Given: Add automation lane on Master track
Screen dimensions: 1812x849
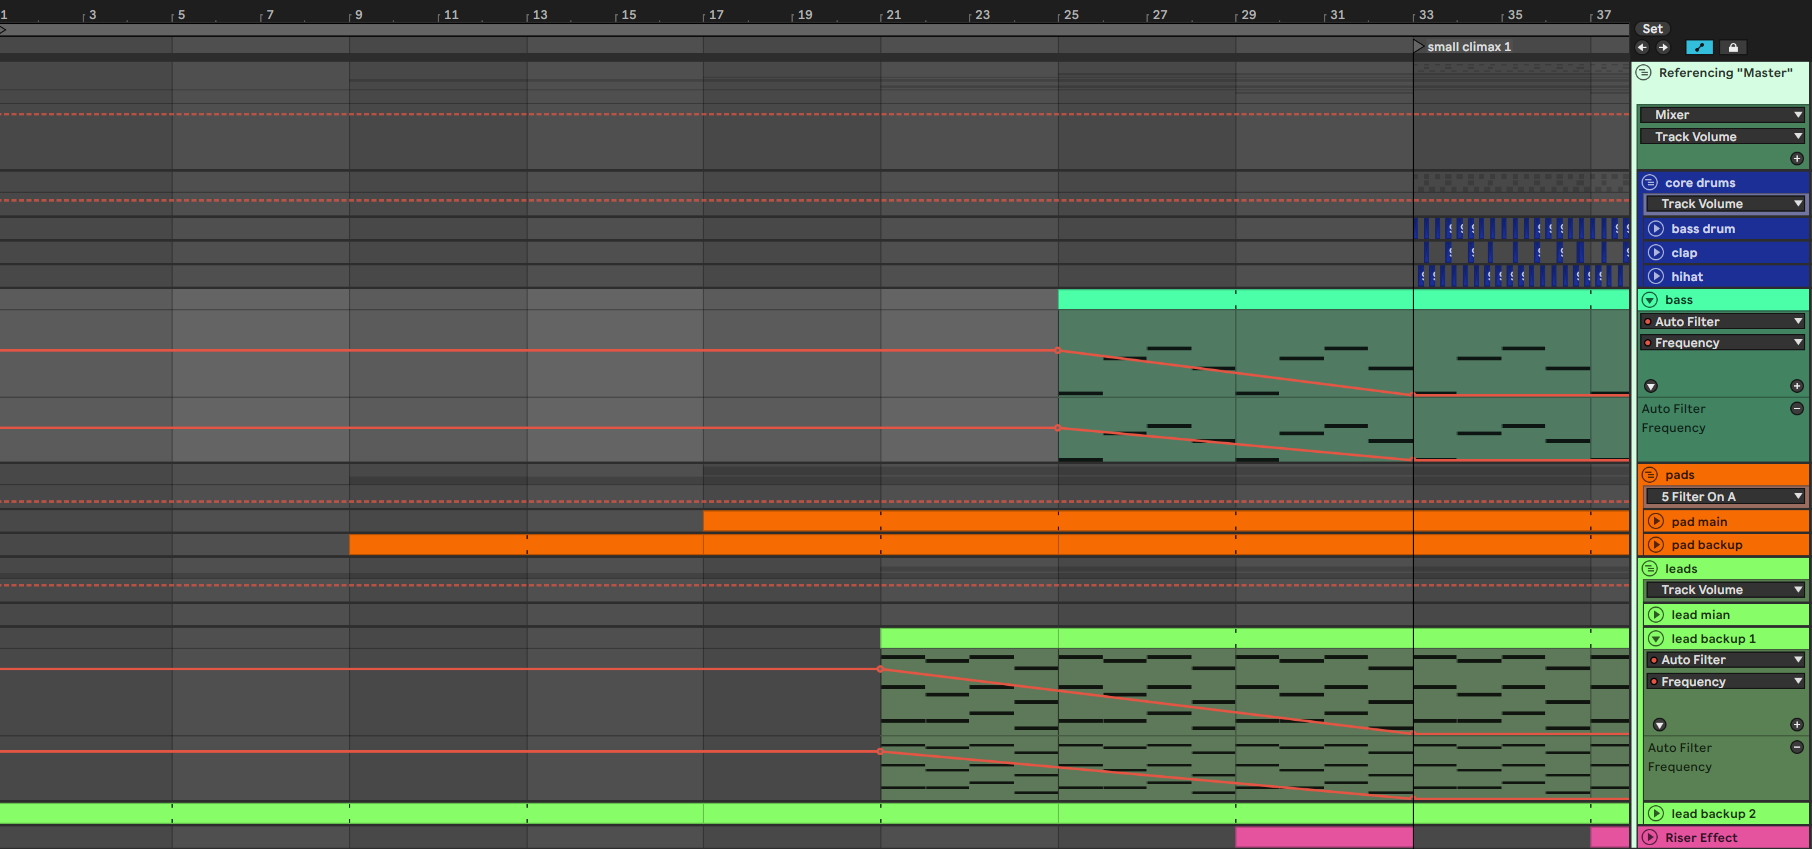Looking at the screenshot, I should 1796,159.
